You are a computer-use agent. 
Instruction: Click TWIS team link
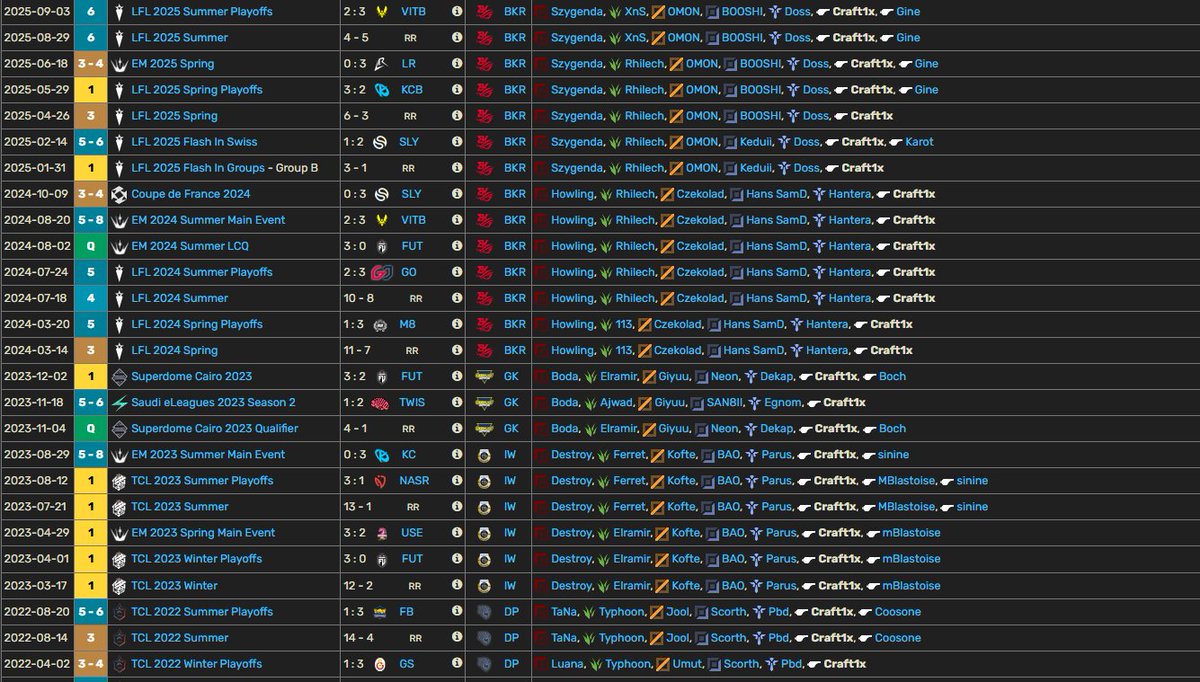(413, 402)
